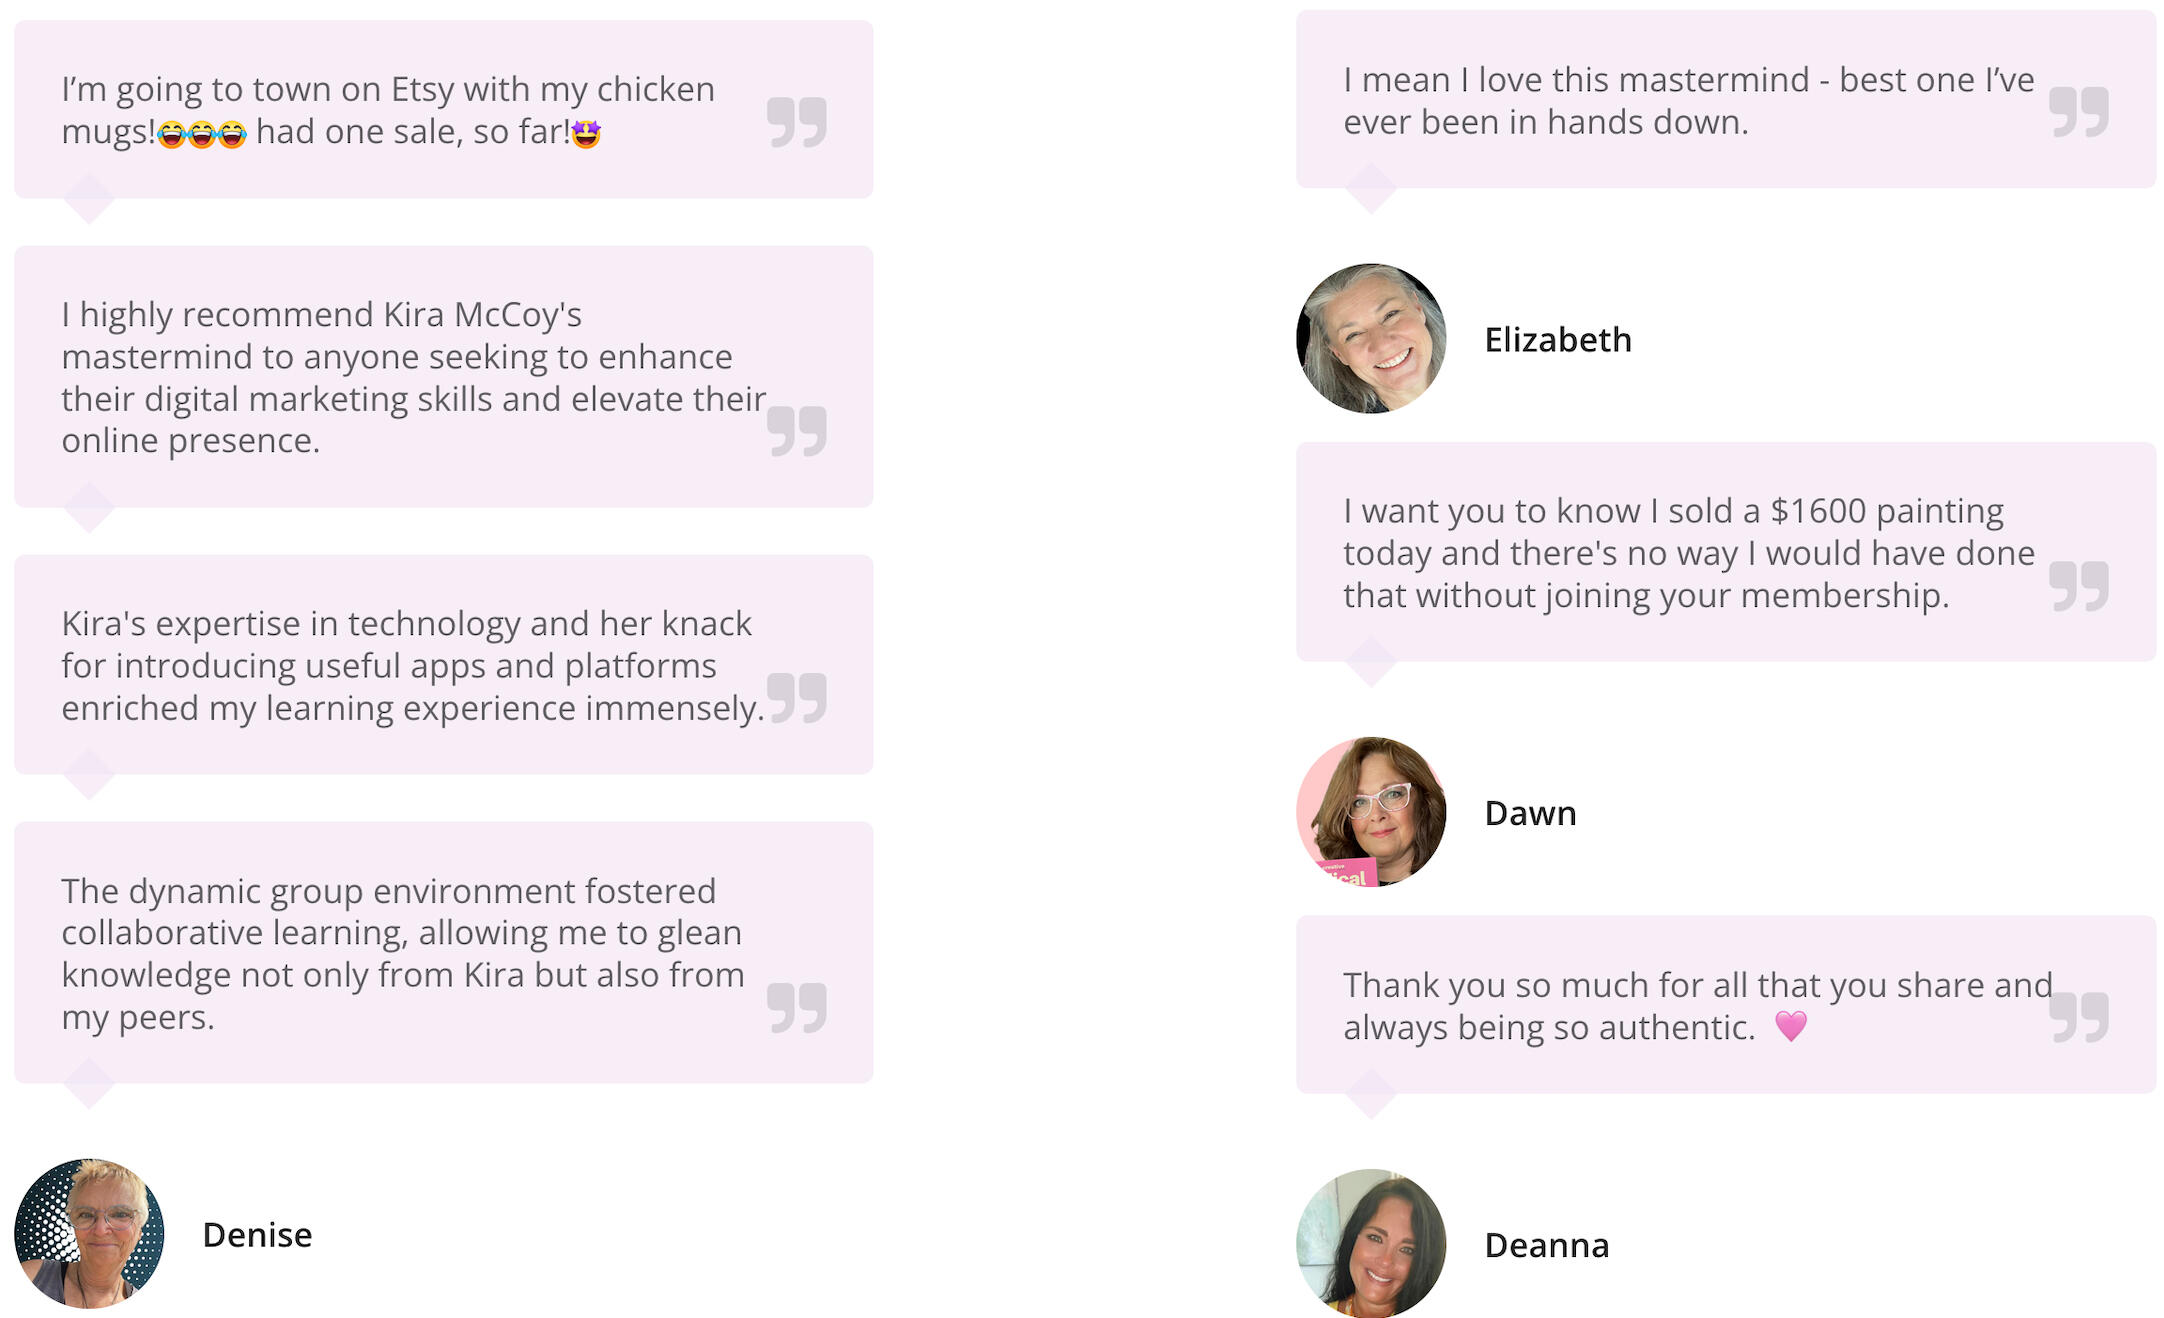Click the quote mark icon on chicken mugs testimonial
2164x1318 pixels.
[796, 122]
